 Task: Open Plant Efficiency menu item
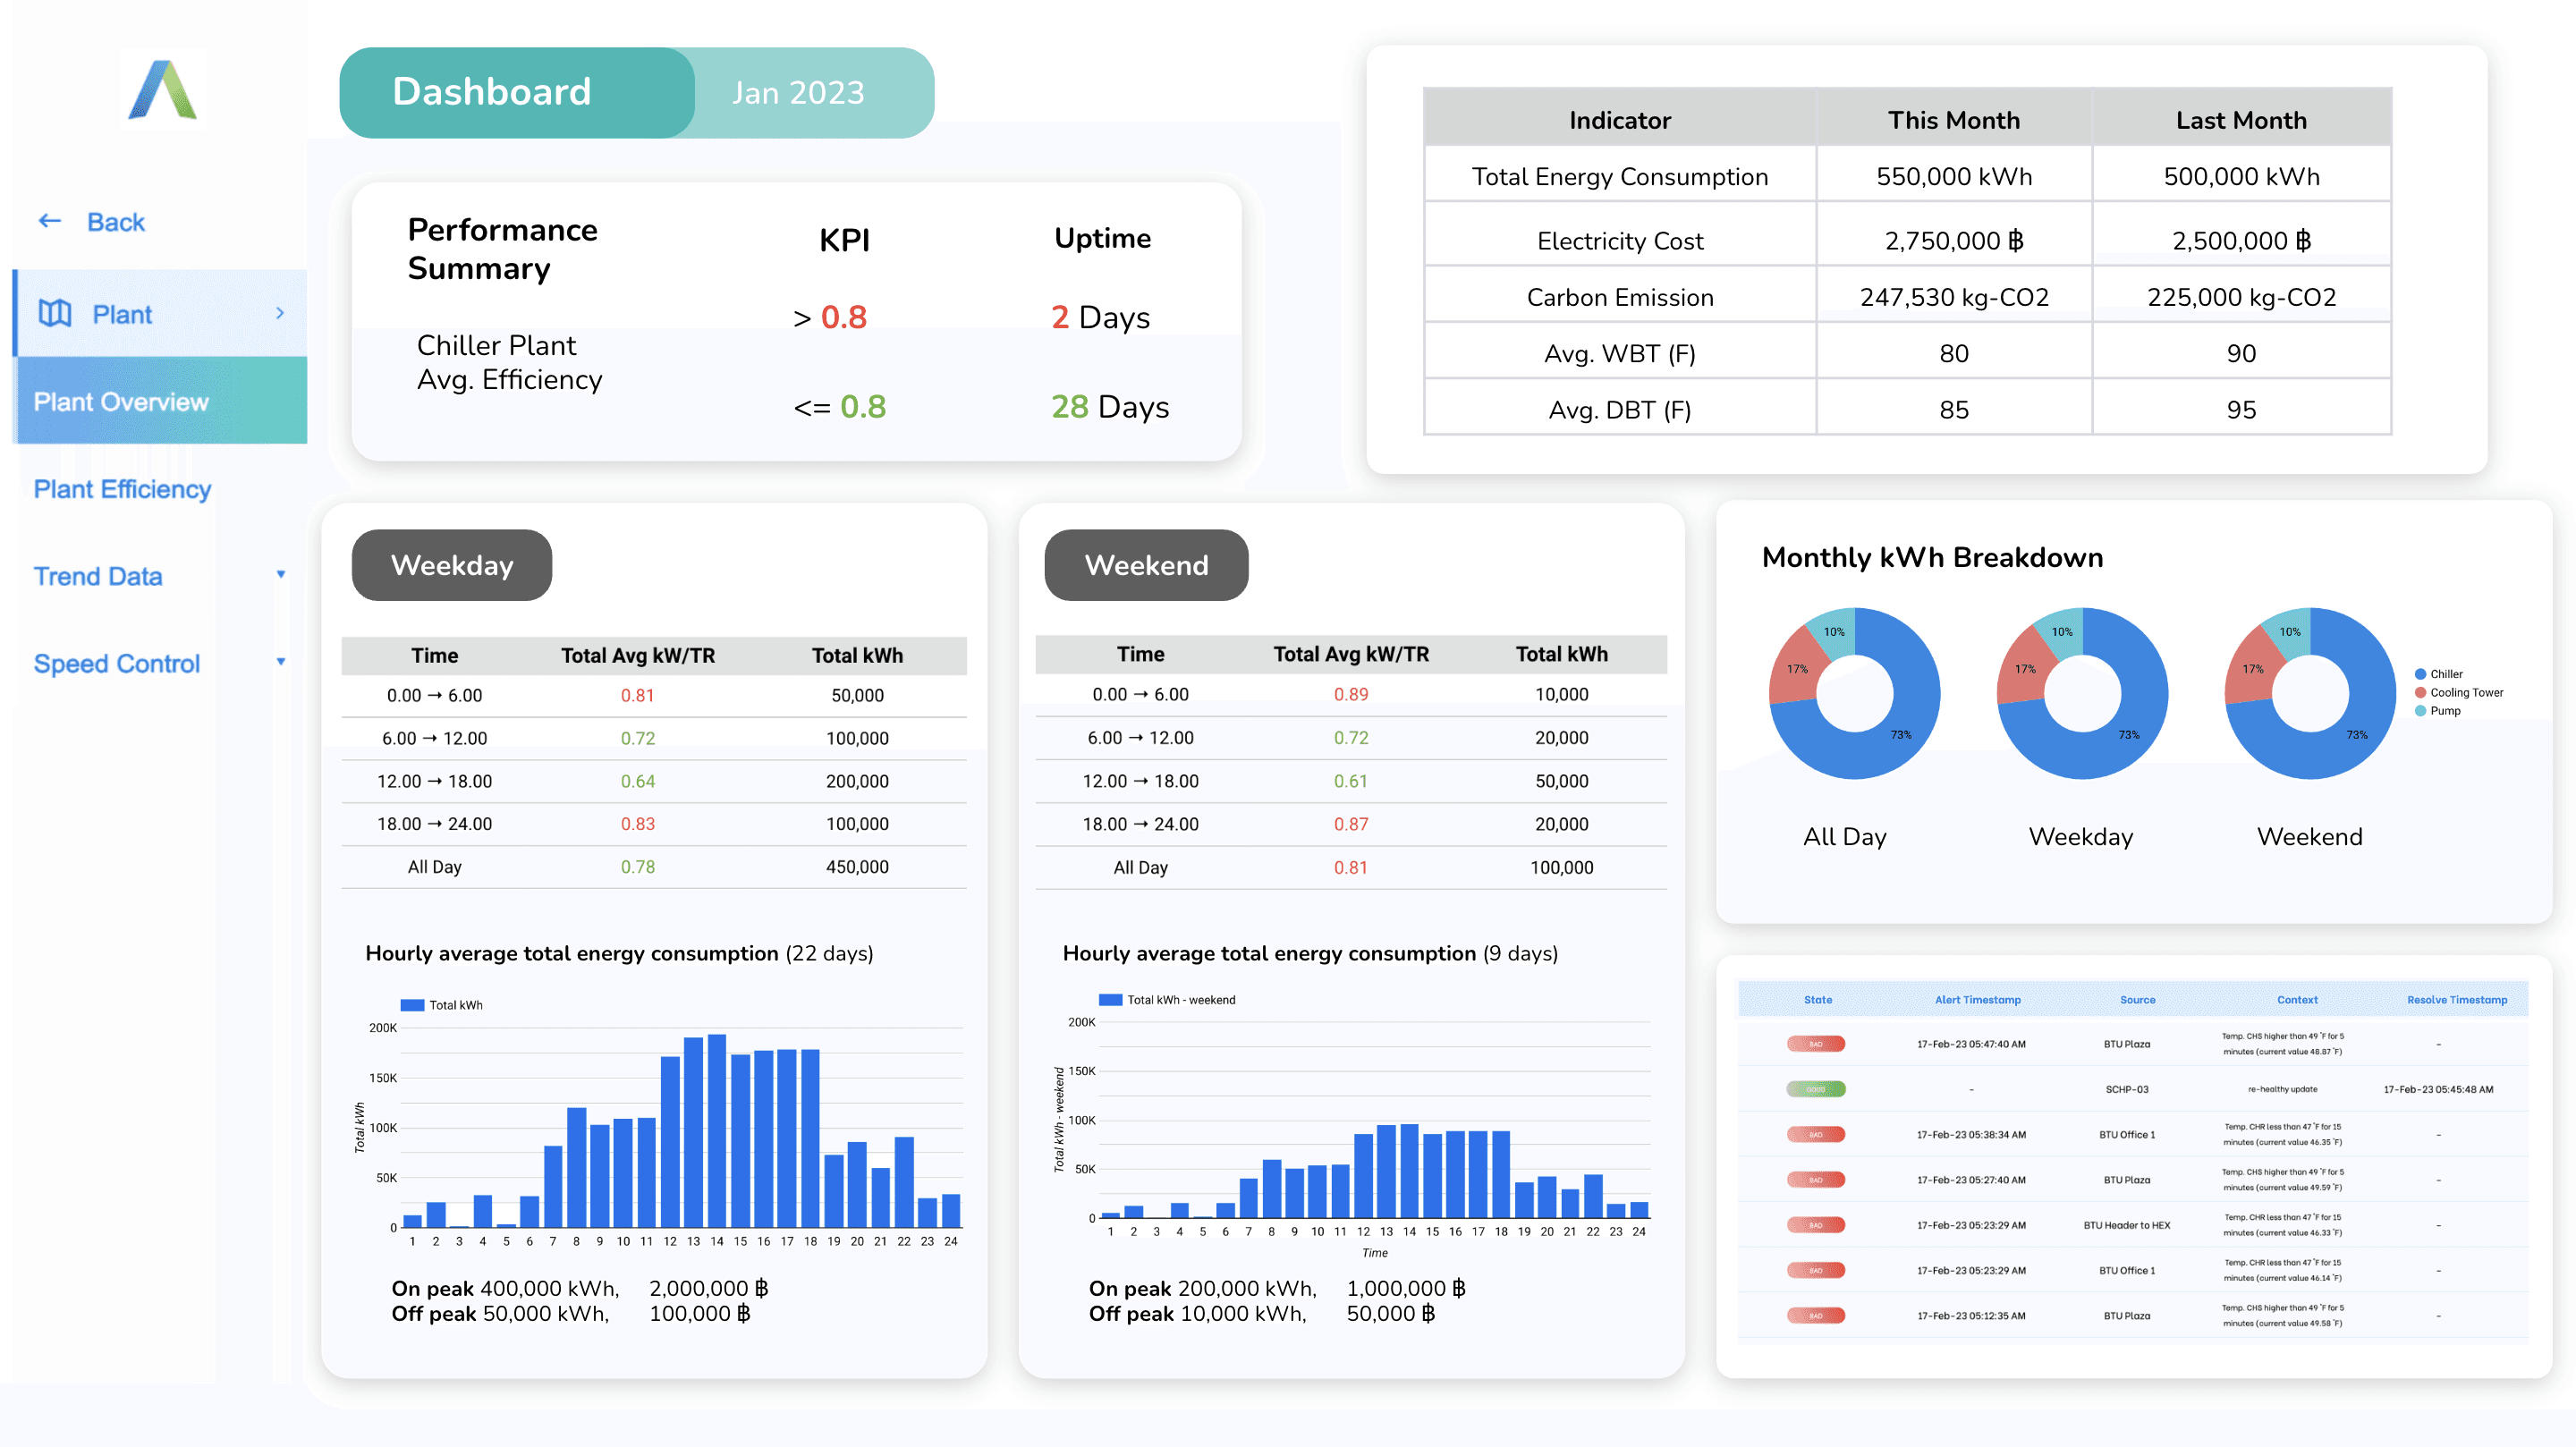point(122,489)
